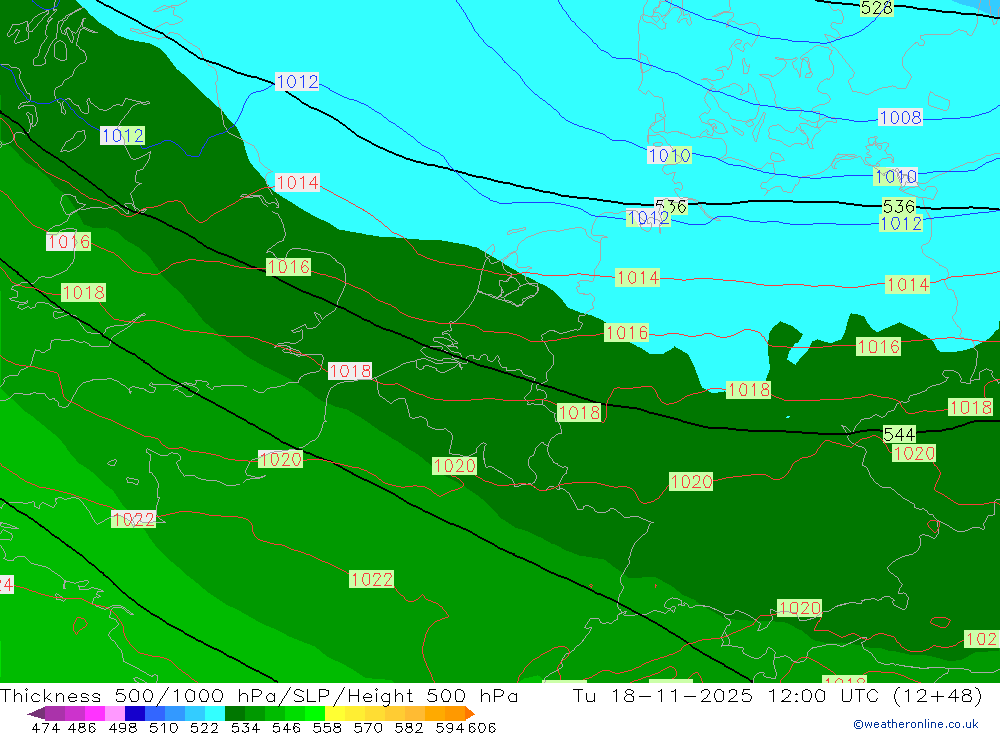Select the 1010 label with green background

(895, 177)
